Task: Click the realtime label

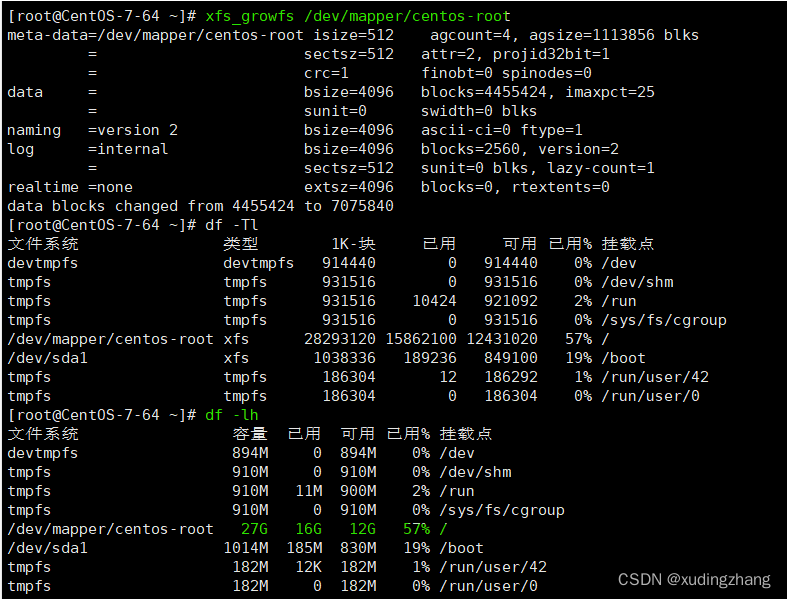Action: pyautogui.click(x=43, y=187)
